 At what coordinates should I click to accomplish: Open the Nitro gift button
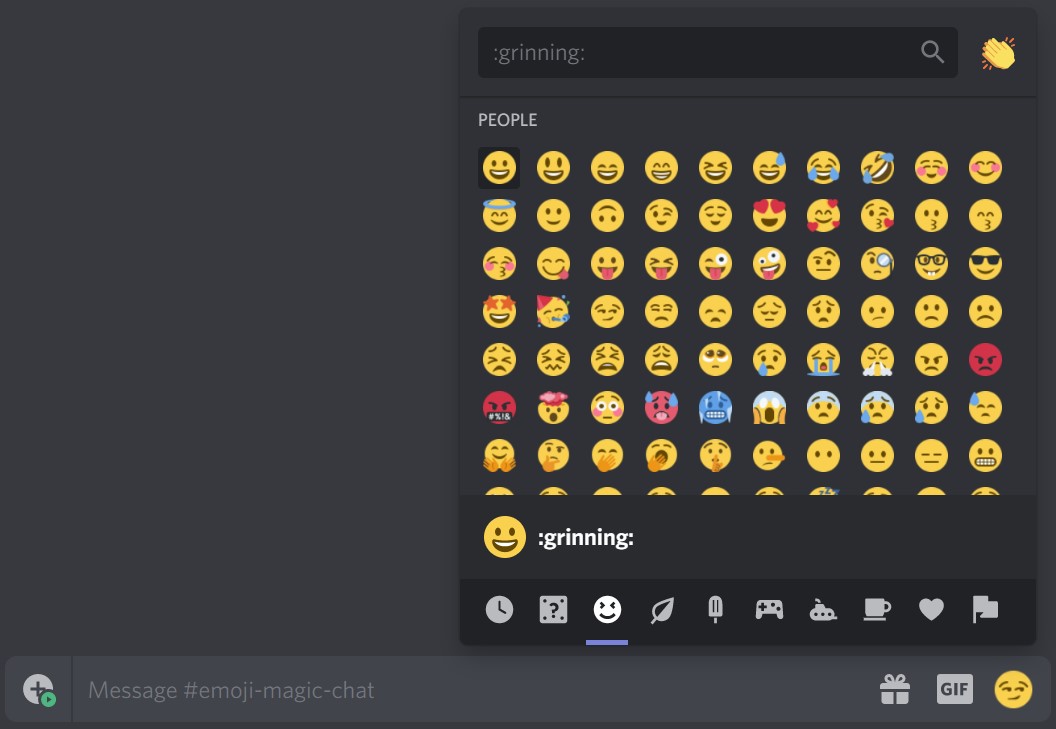click(x=895, y=690)
